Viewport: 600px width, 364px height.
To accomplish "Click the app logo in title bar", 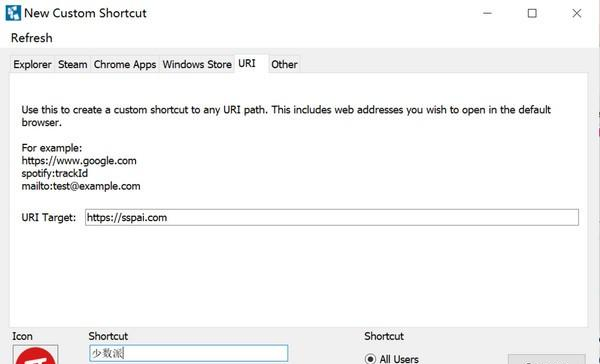I will 13,13.
